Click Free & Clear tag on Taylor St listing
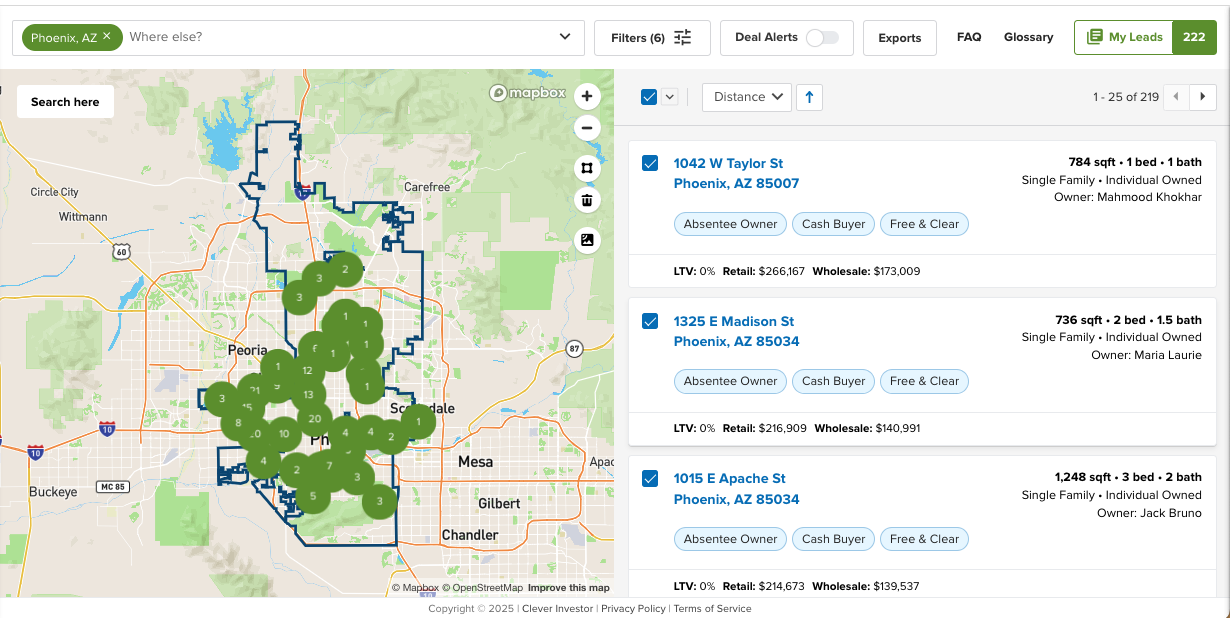 pos(925,224)
